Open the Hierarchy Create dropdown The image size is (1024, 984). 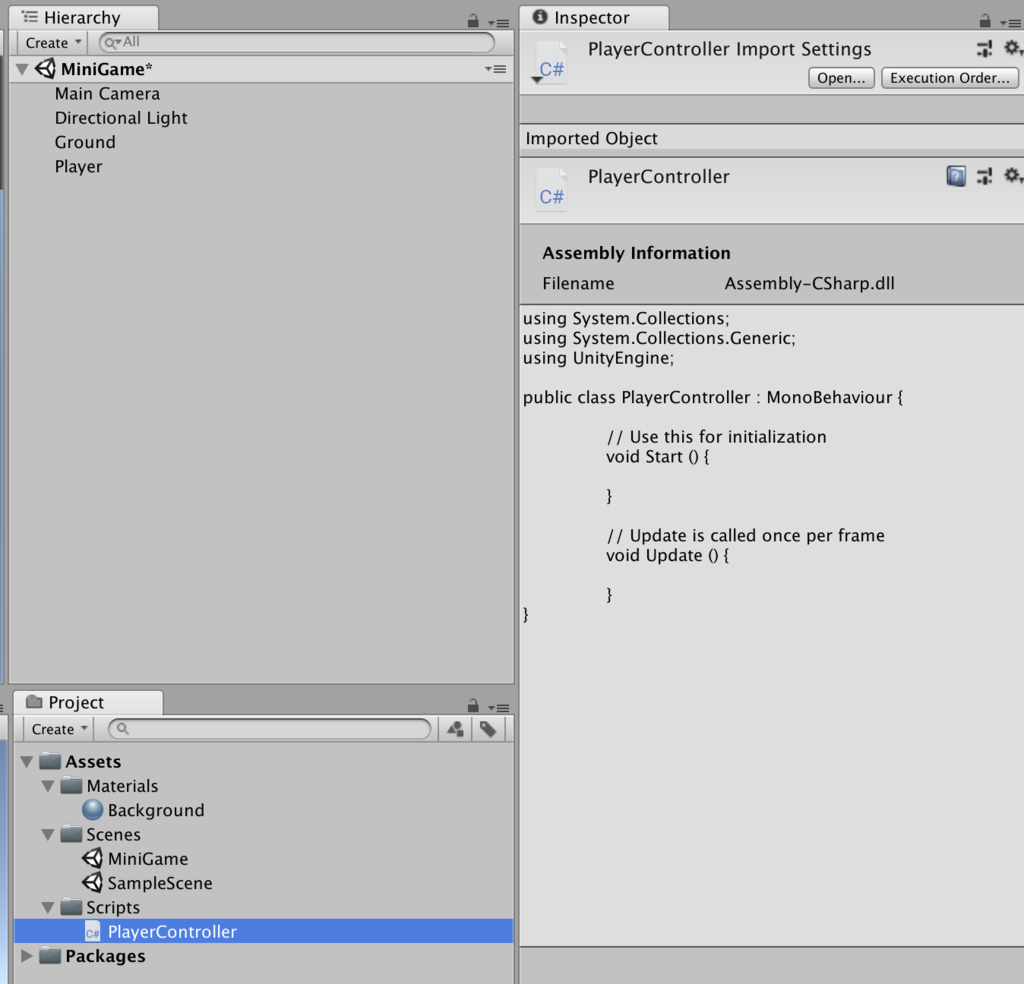point(52,42)
